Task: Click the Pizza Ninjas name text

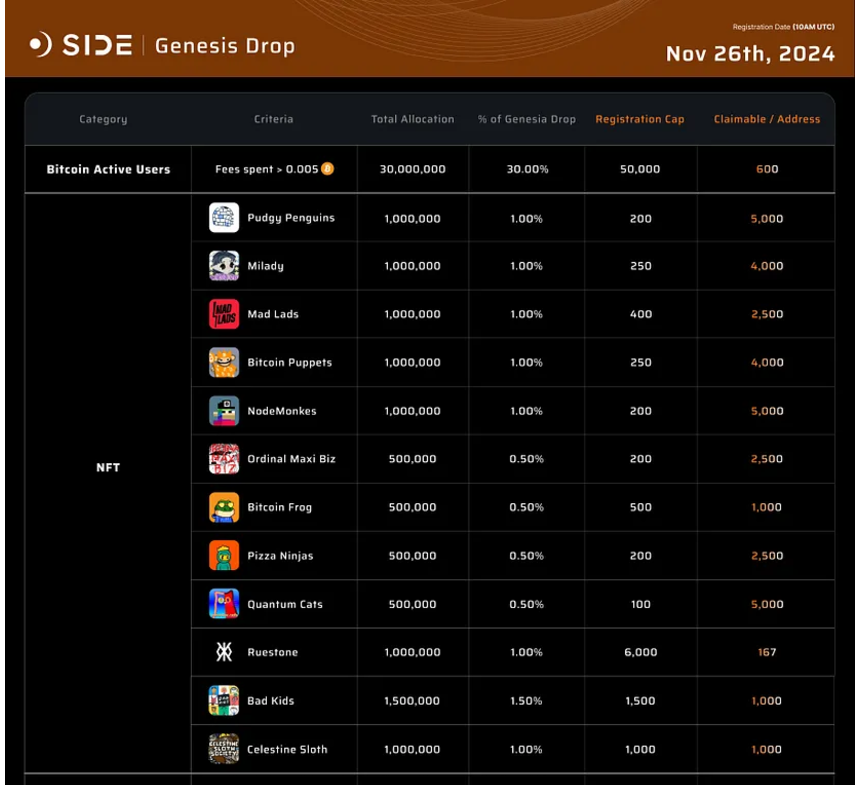Action: point(280,555)
